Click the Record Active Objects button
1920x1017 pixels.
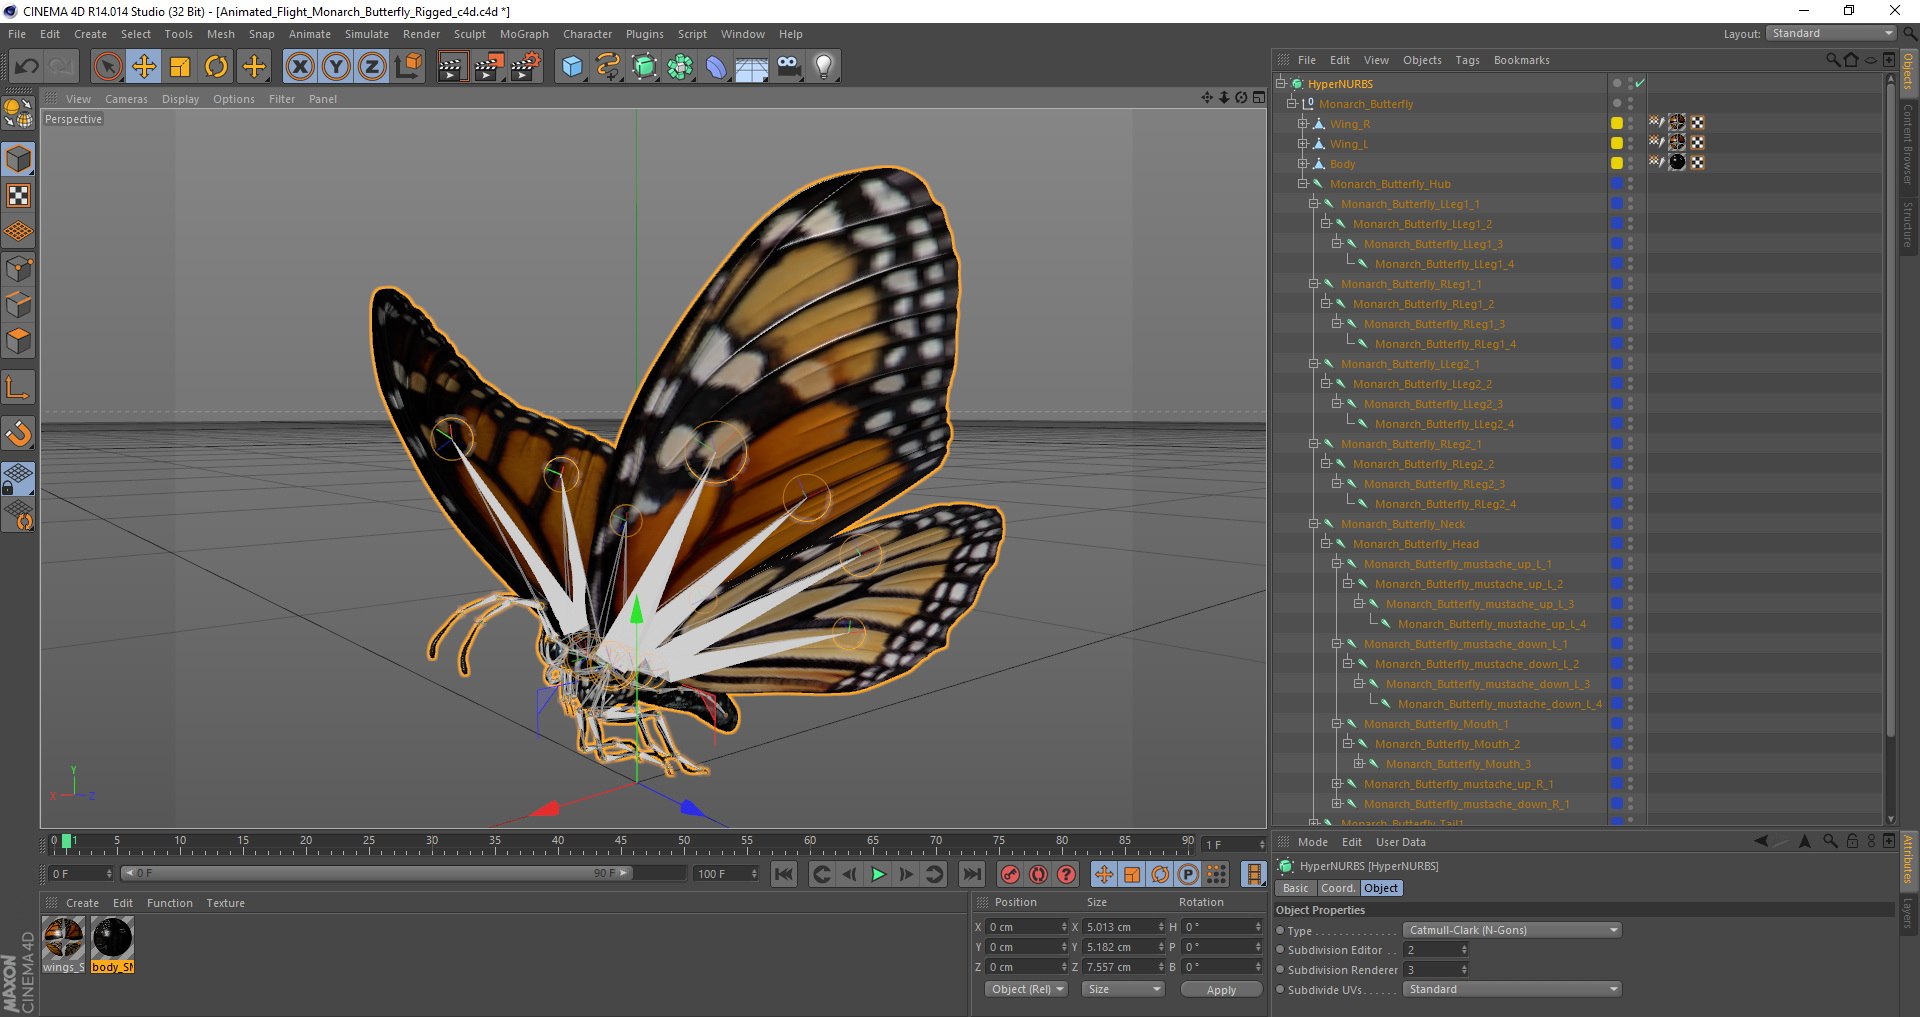(1010, 874)
